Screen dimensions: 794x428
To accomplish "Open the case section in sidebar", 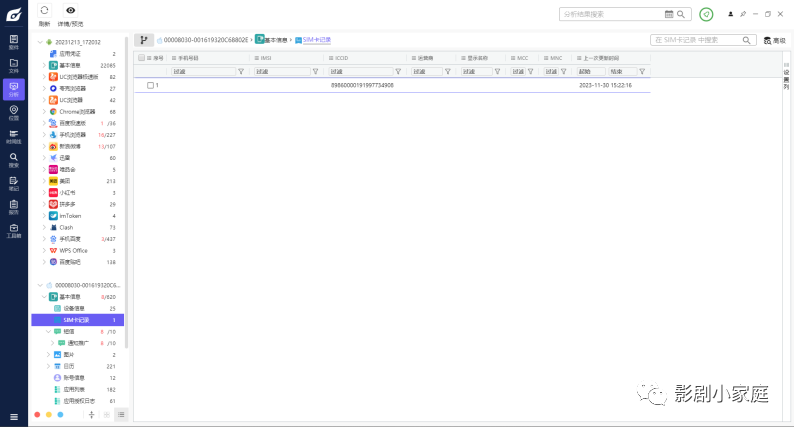I will click(x=14, y=42).
